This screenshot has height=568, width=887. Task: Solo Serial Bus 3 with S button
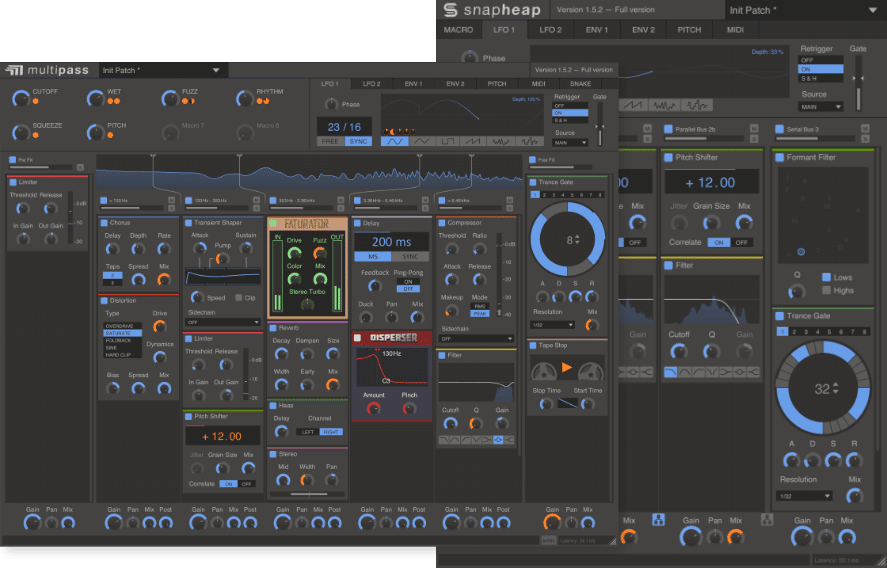(865, 139)
